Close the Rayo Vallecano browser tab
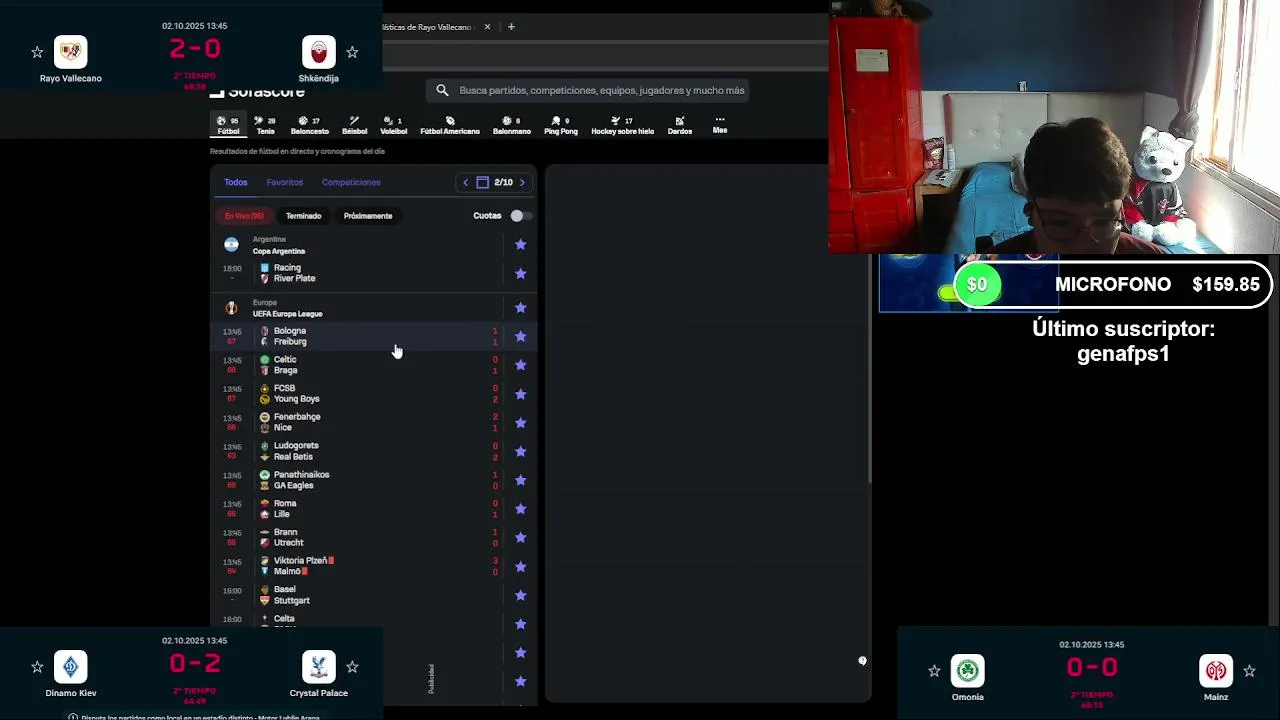Image resolution: width=1280 pixels, height=720 pixels. 487,27
